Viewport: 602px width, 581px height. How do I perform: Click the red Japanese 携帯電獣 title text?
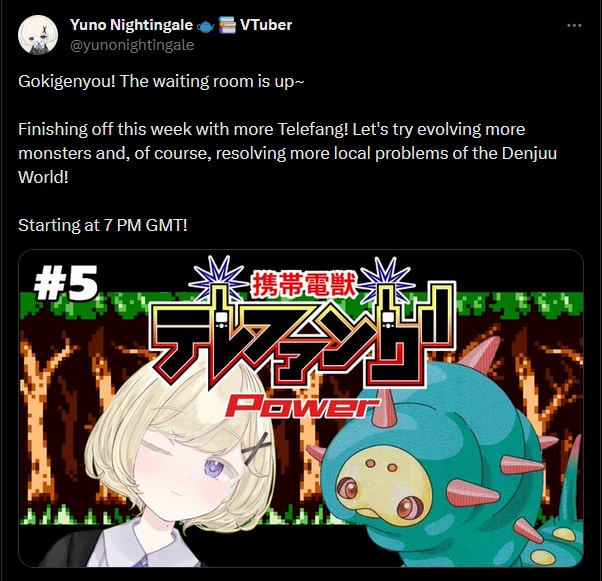click(x=304, y=285)
